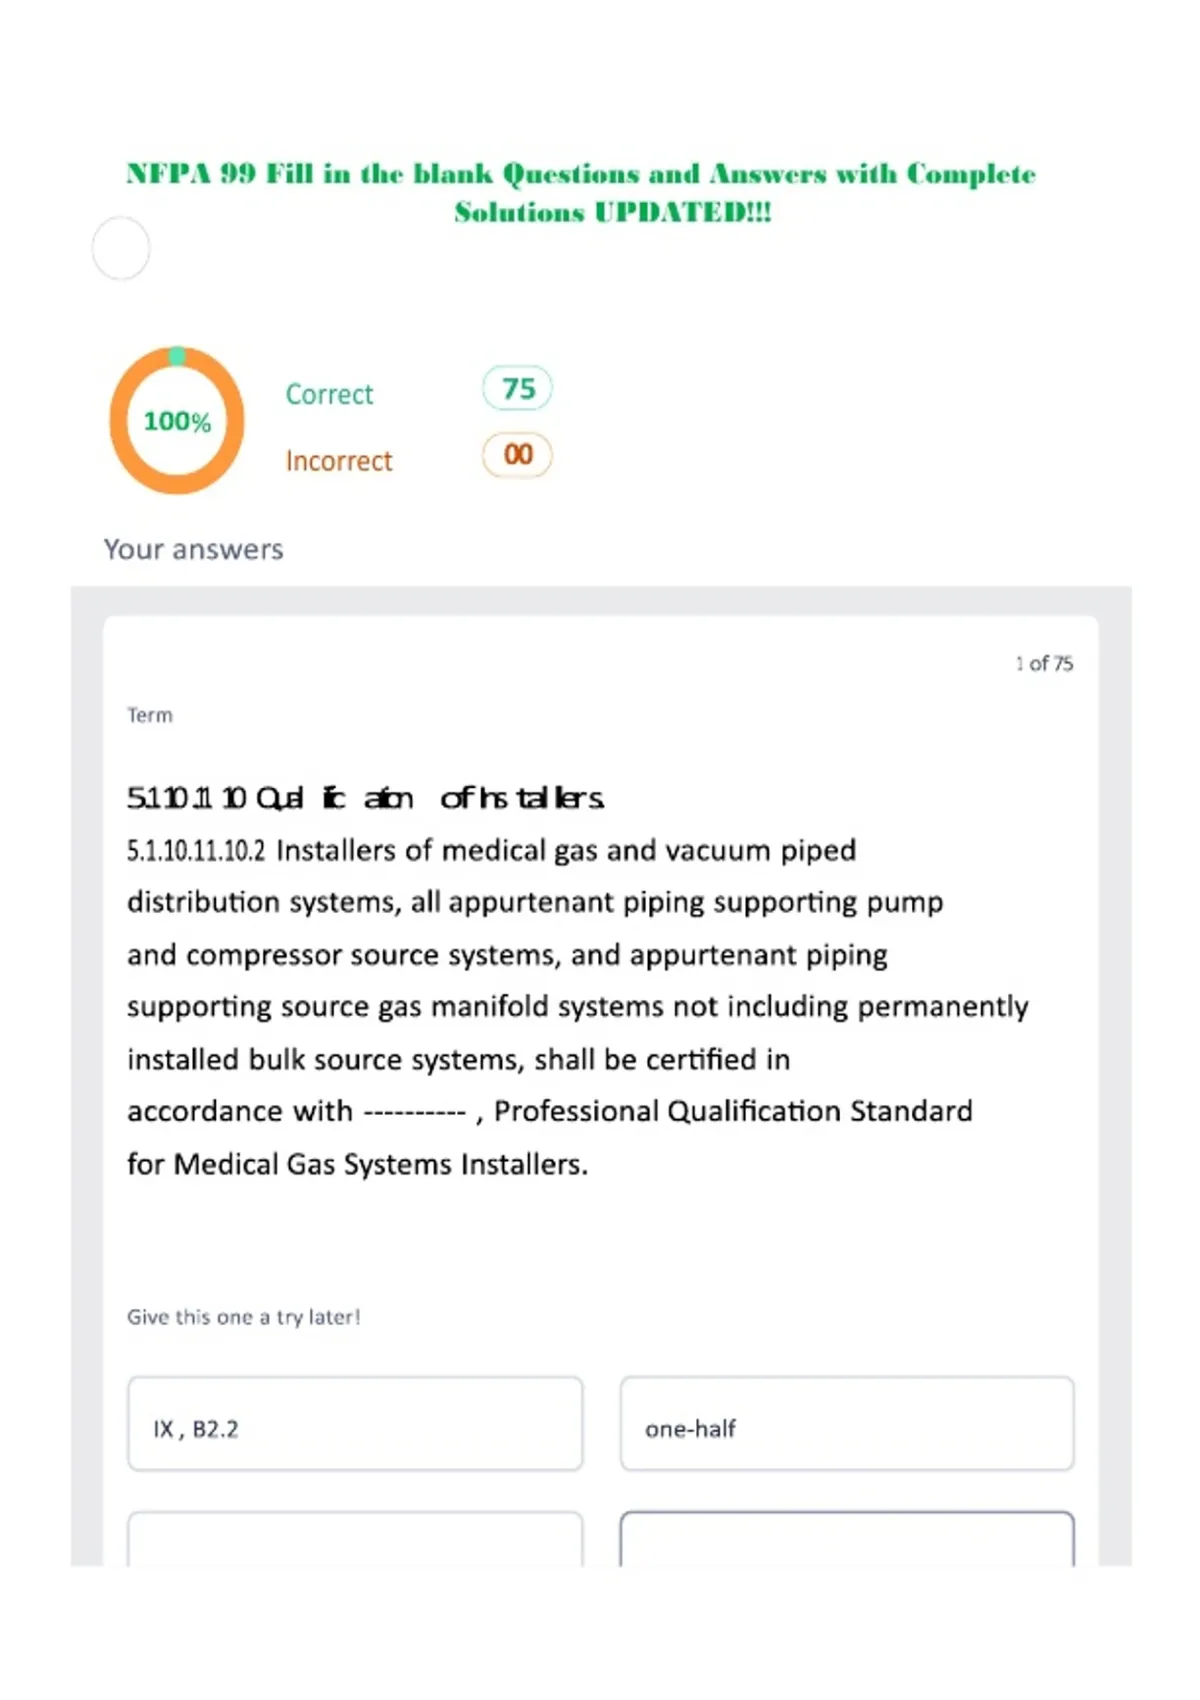The height and width of the screenshot is (1700, 1200).
Task: Click the garbled question heading line
Action: click(366, 798)
